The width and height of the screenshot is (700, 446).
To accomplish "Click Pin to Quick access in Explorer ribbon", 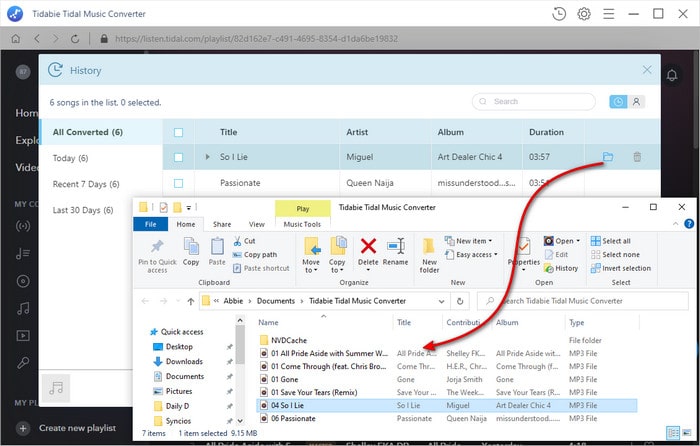I will tap(157, 255).
